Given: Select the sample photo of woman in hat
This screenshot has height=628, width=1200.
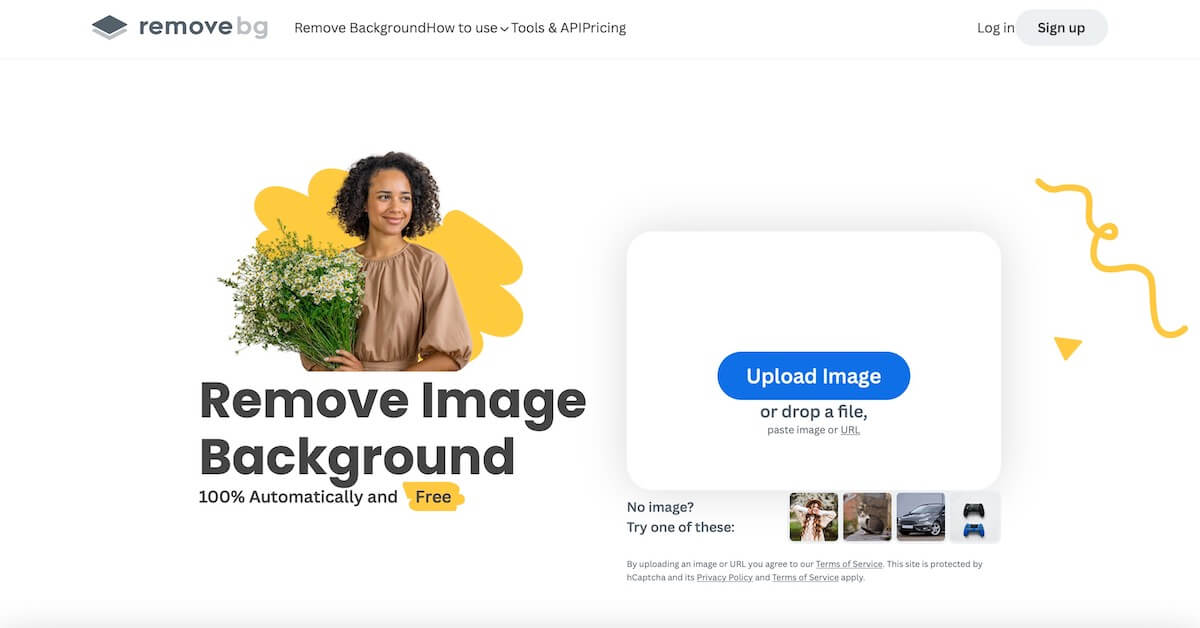Looking at the screenshot, I should (x=813, y=517).
